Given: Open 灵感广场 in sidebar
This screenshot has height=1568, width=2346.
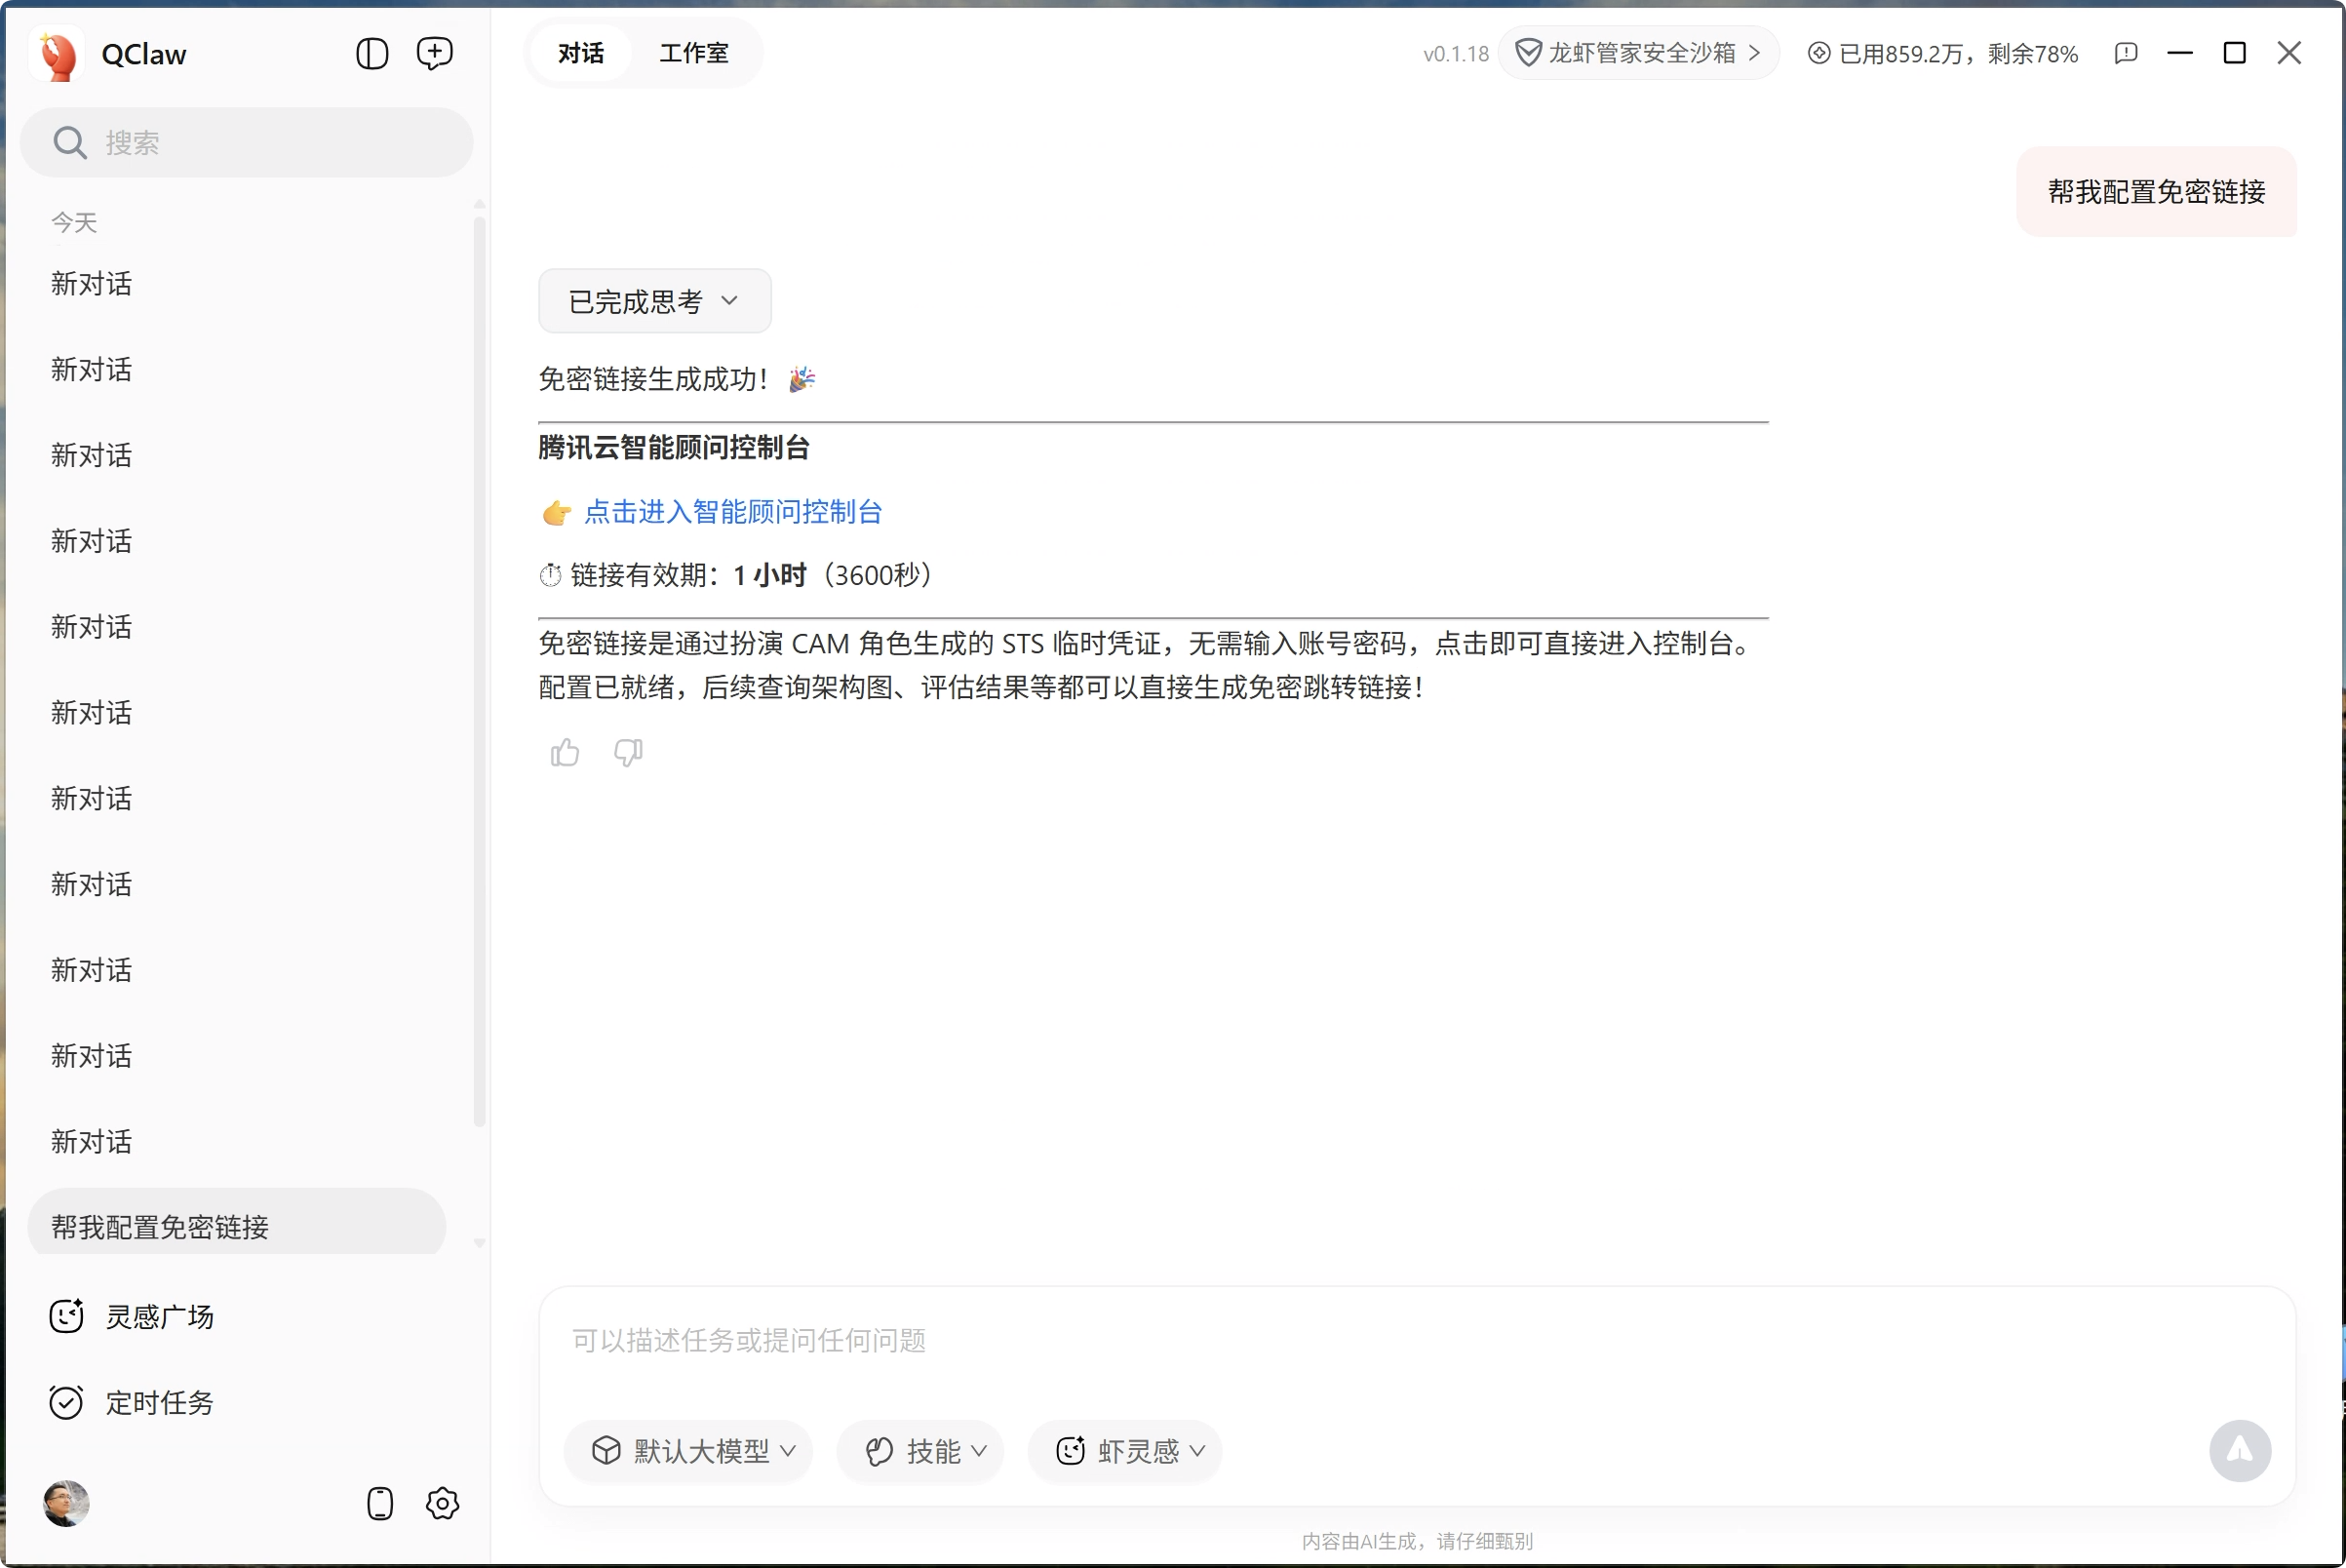Looking at the screenshot, I should (159, 1316).
